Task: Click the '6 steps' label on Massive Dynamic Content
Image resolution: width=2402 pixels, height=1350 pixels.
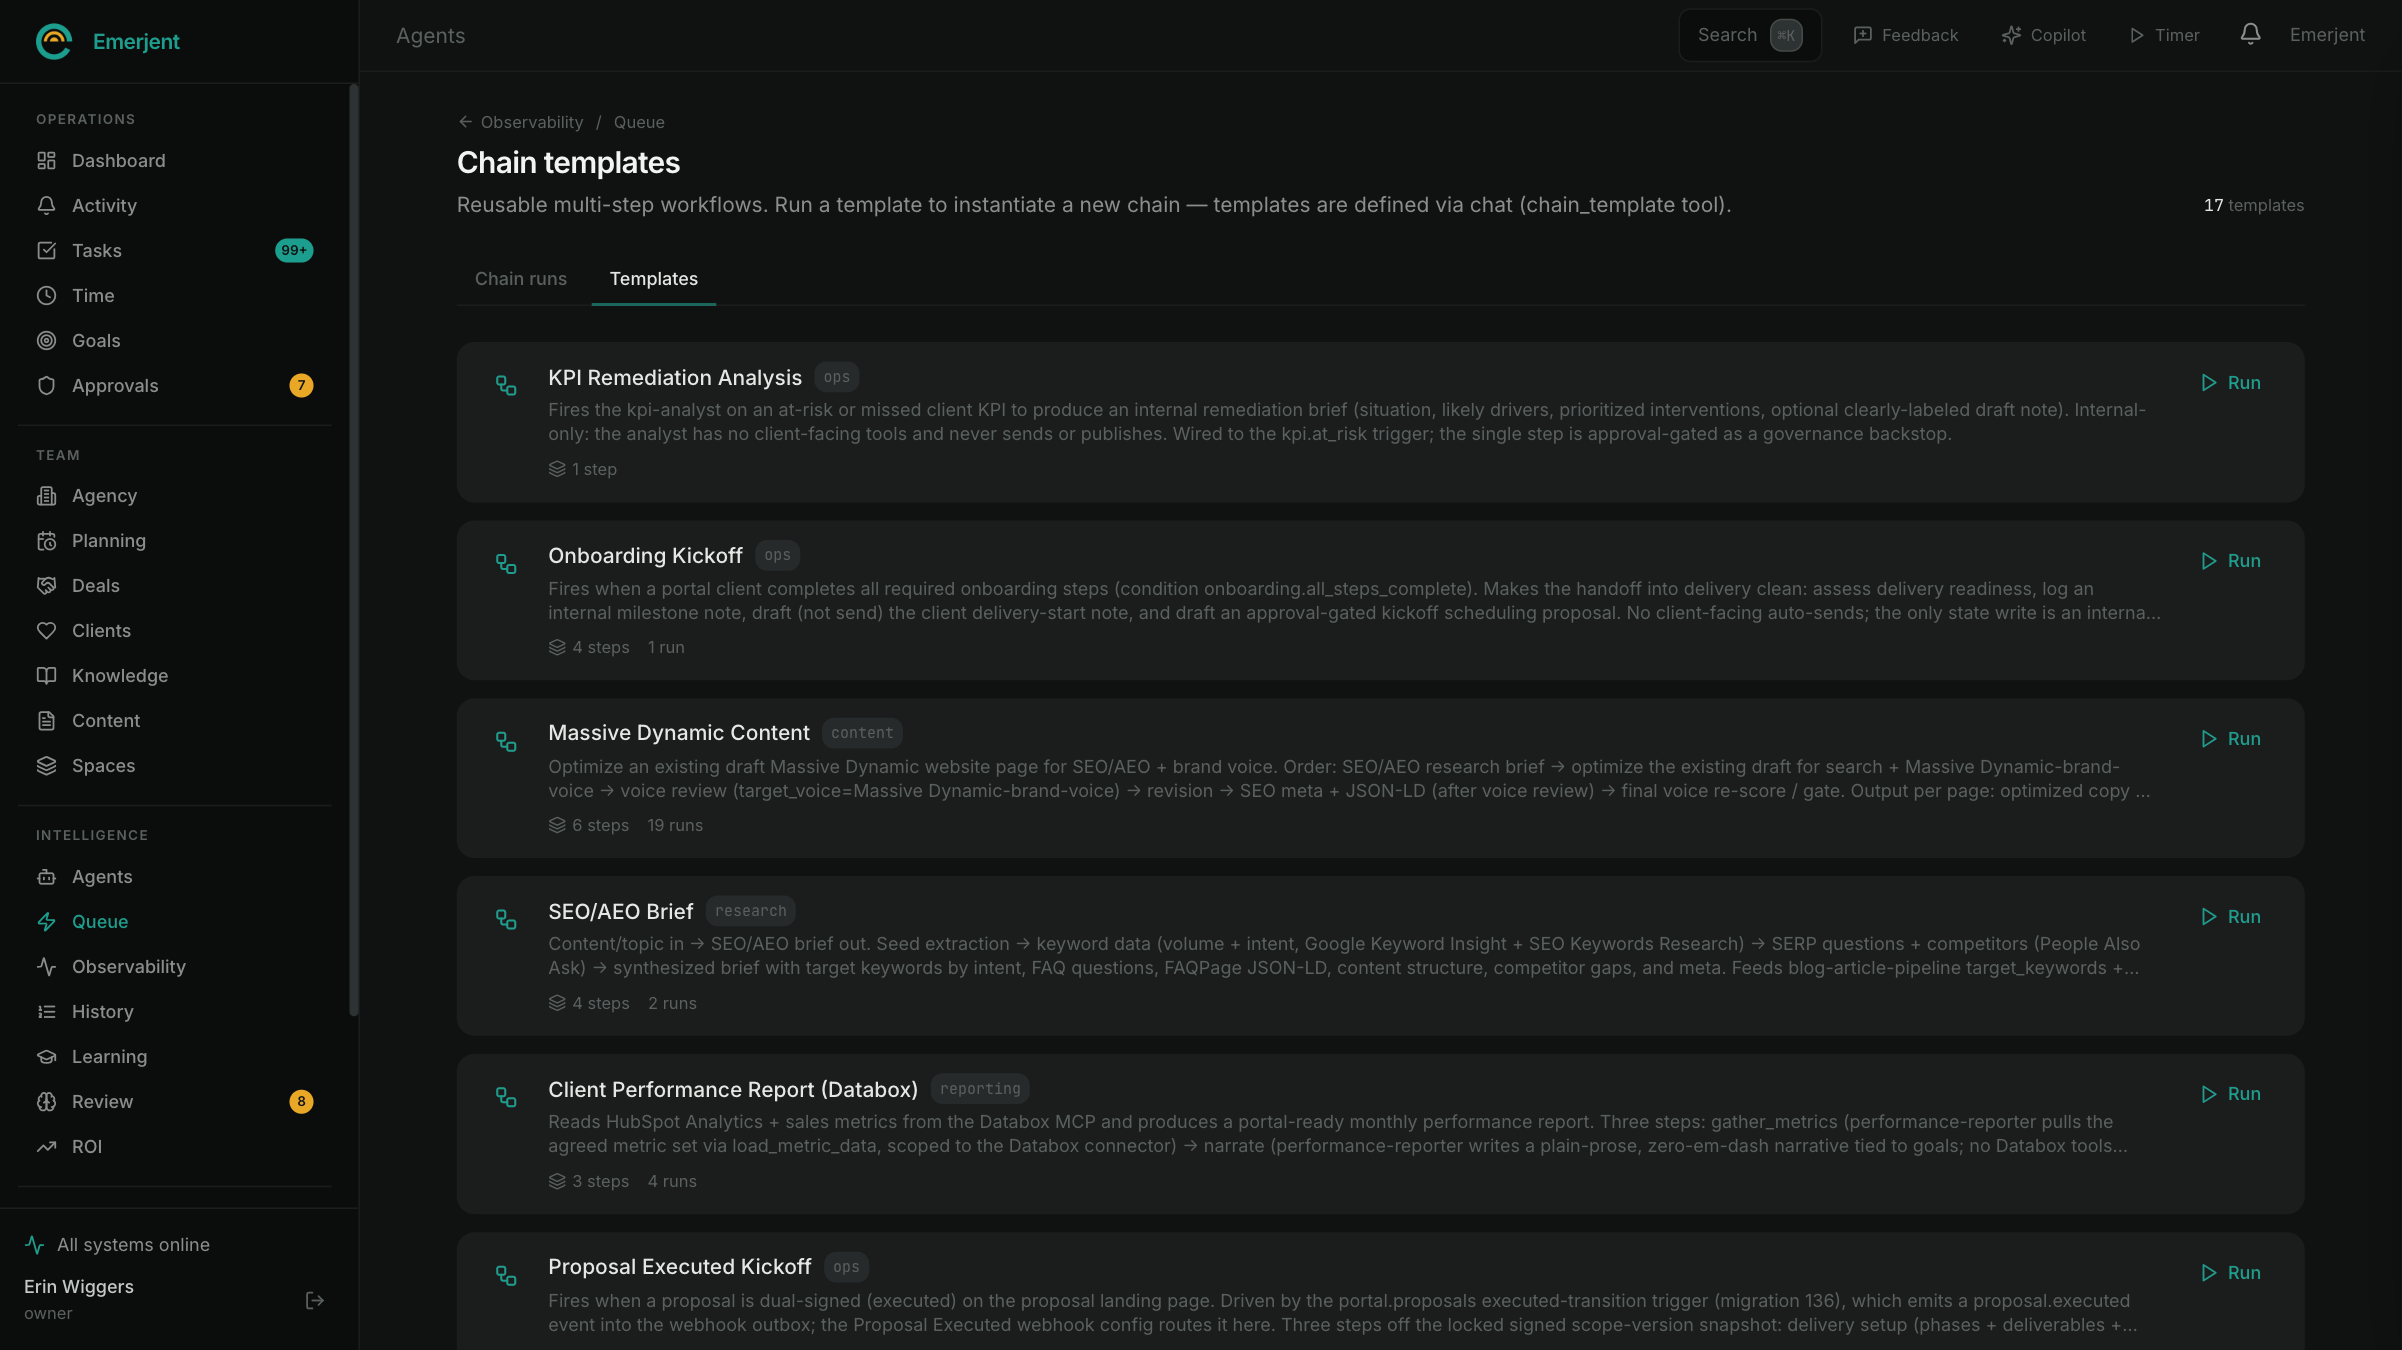Action: pyautogui.click(x=589, y=825)
